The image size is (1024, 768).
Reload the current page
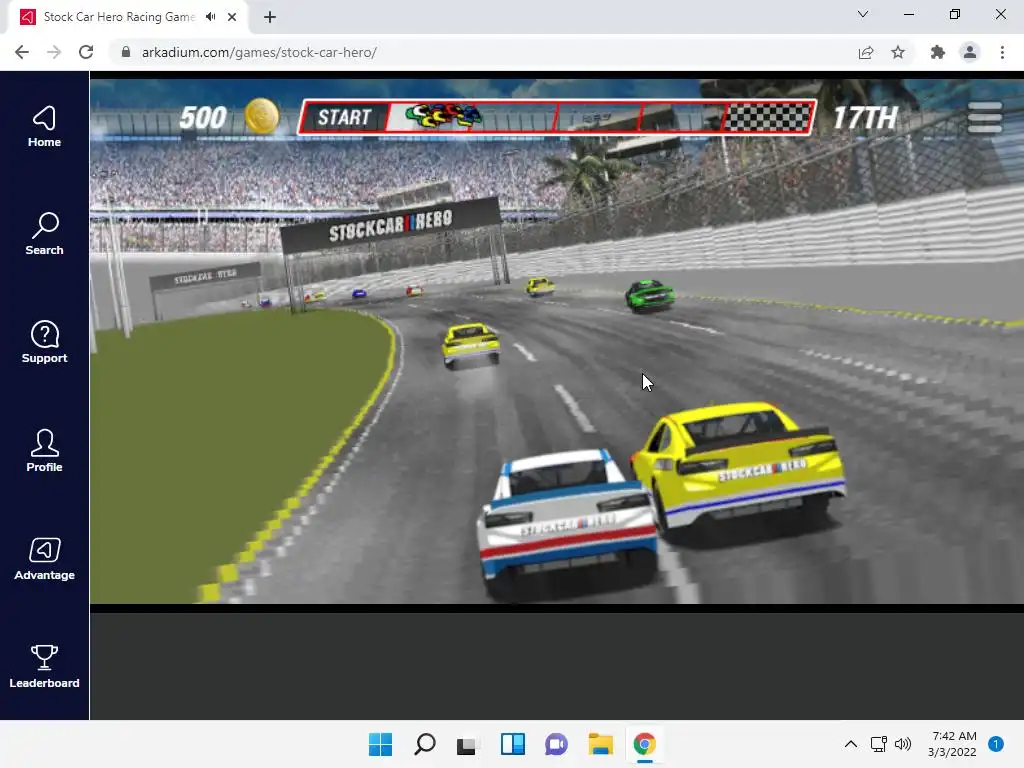[86, 52]
